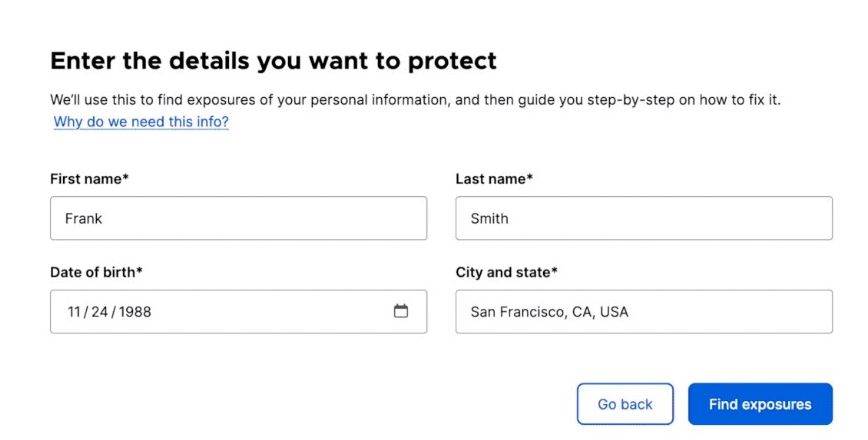Click the 'Date of birth*' field label
The image size is (868, 440).
coord(96,272)
